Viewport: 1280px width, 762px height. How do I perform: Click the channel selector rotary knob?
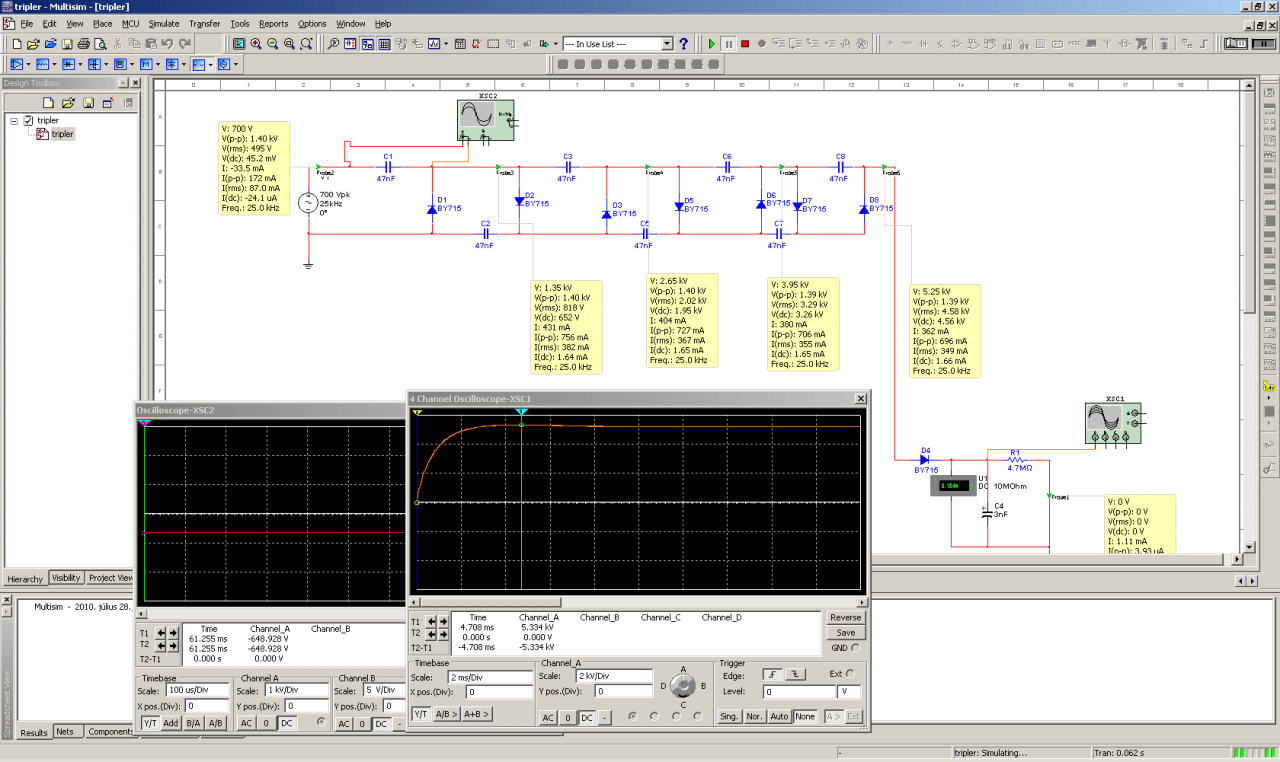pyautogui.click(x=684, y=685)
